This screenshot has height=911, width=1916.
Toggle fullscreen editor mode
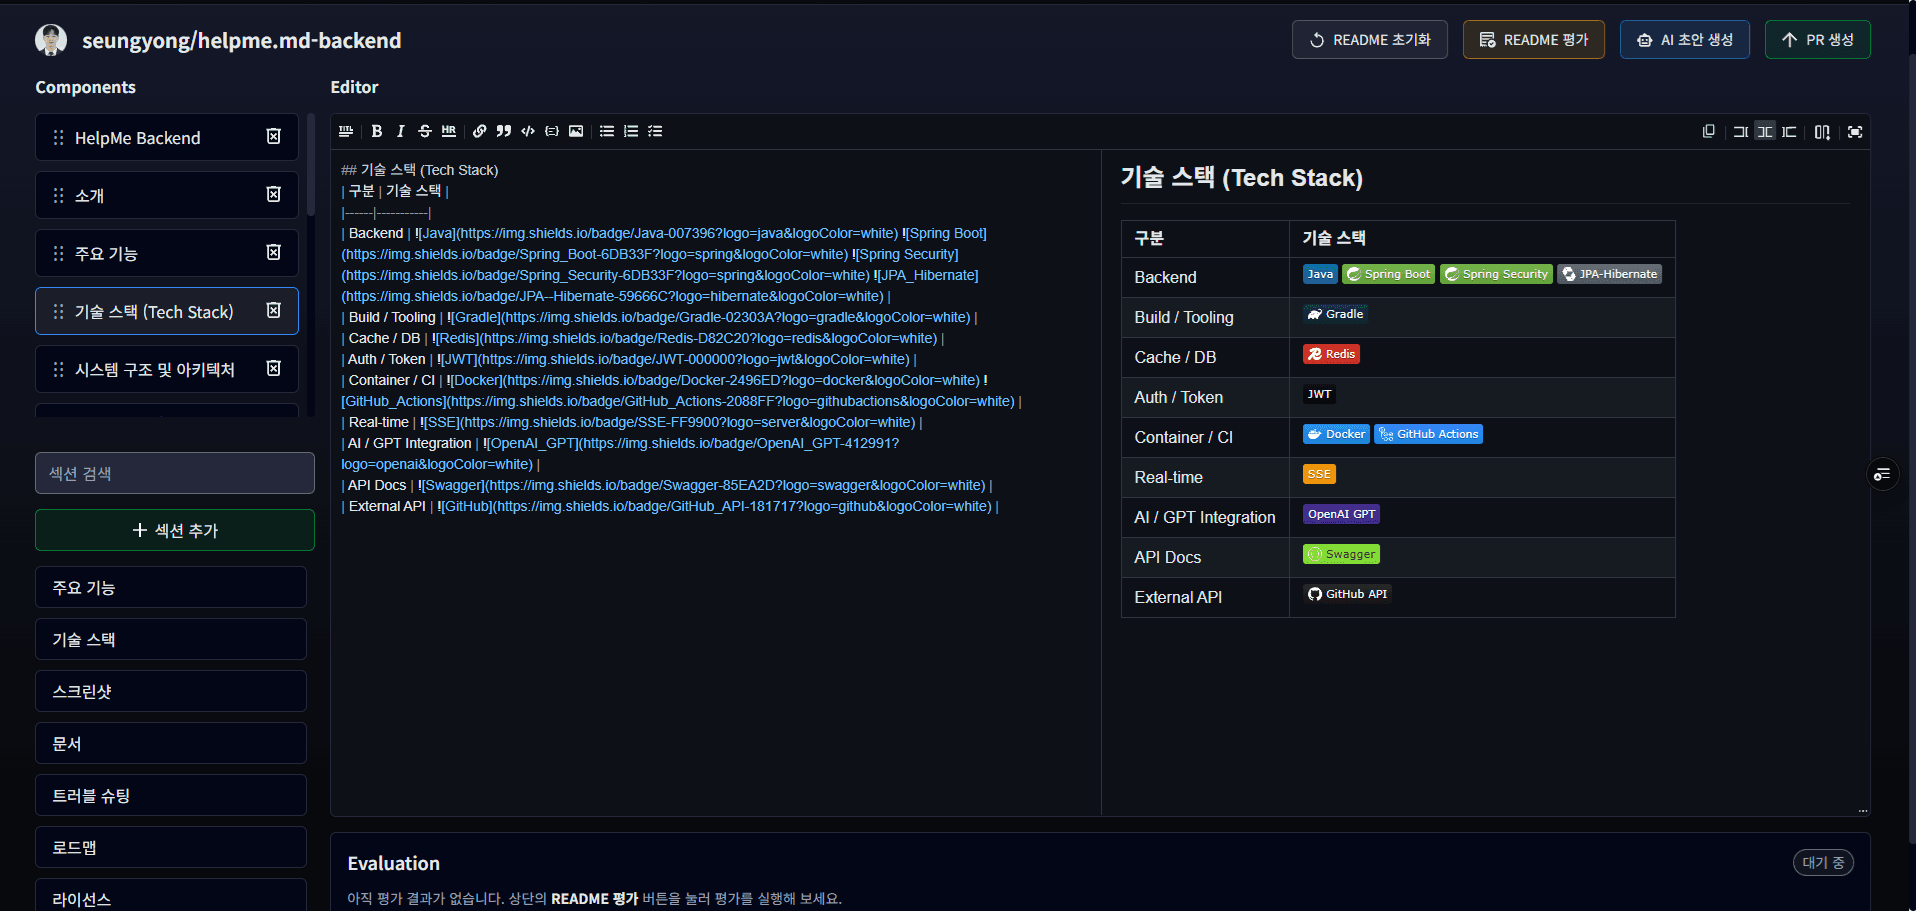(1855, 132)
